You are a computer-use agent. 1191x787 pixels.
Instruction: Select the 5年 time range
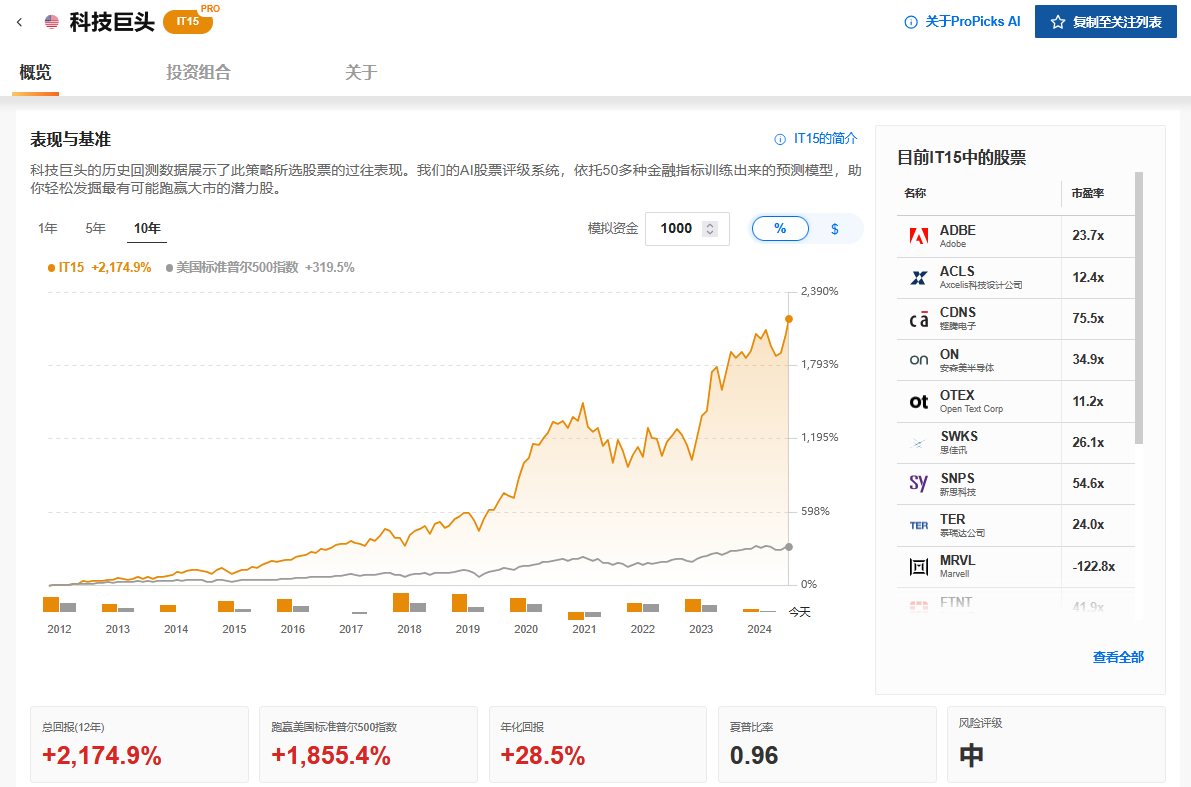pyautogui.click(x=95, y=229)
